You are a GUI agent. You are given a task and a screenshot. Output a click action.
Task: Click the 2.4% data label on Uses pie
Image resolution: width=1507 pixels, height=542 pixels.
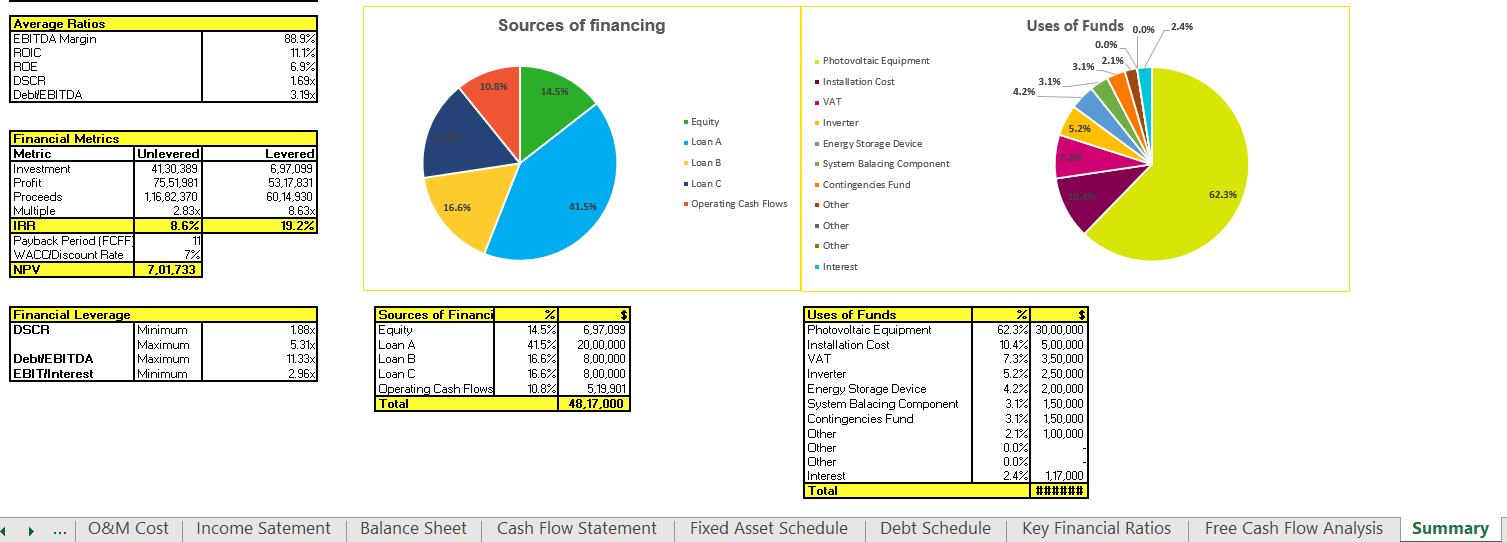coord(1181,27)
